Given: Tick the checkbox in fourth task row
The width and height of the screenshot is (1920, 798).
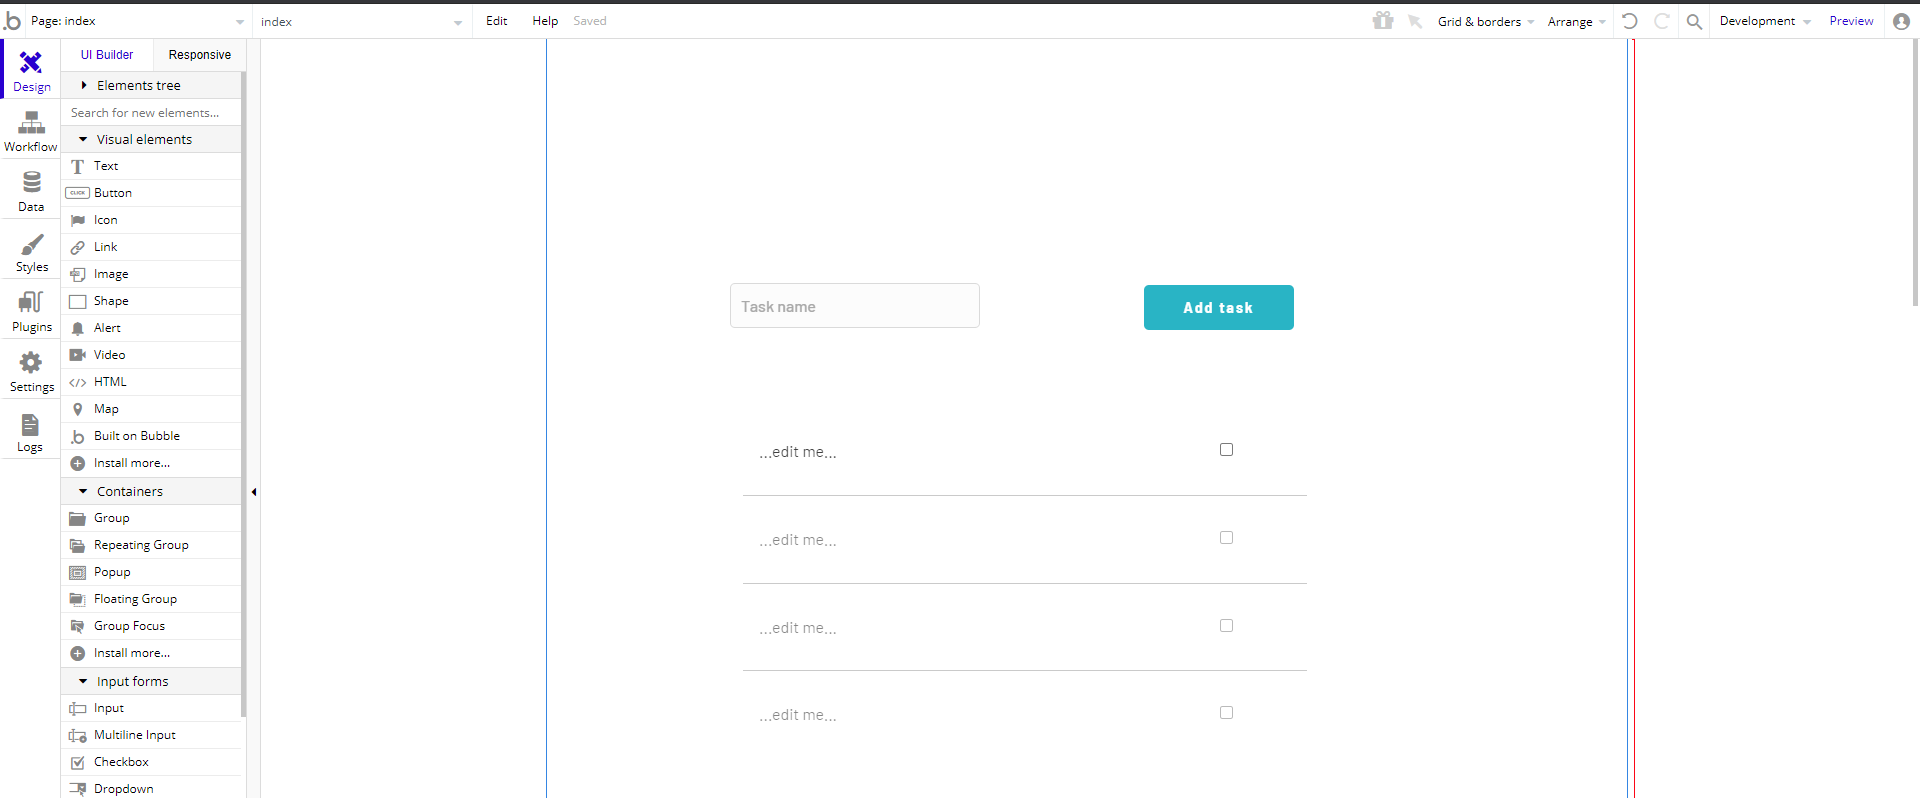Looking at the screenshot, I should point(1226,713).
